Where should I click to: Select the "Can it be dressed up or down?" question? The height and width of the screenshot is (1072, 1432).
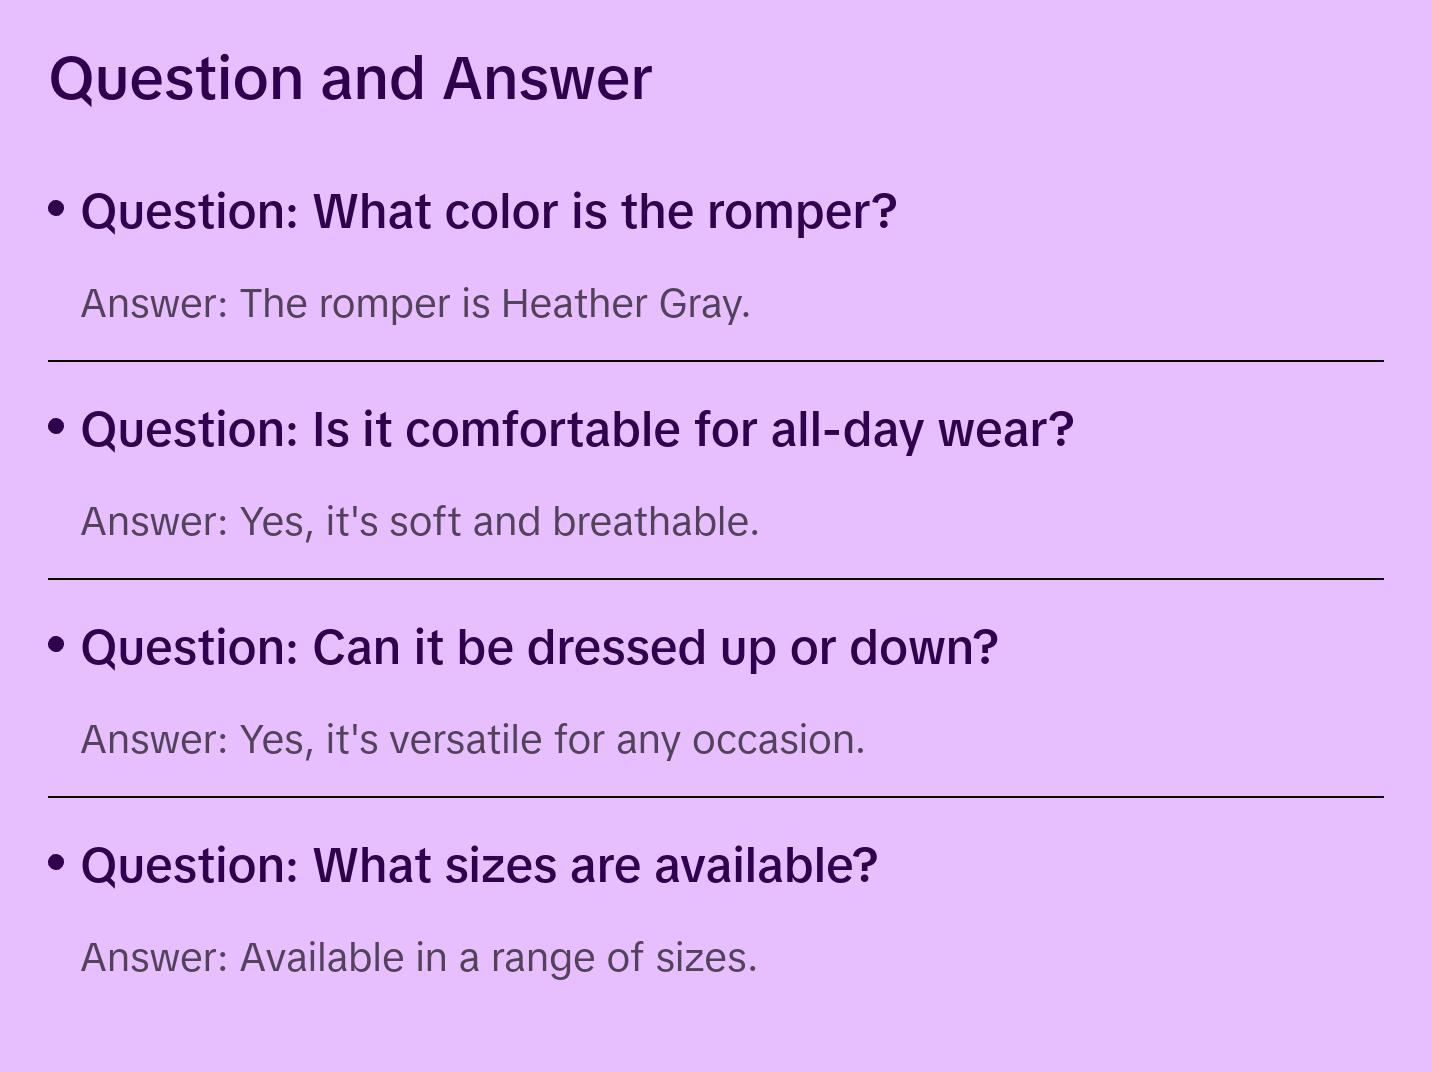[x=539, y=648]
